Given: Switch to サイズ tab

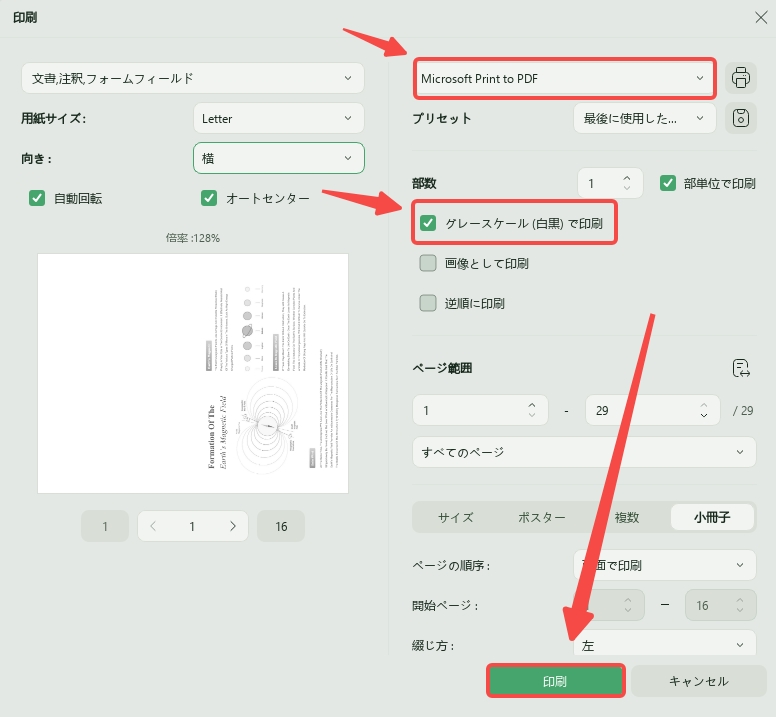Looking at the screenshot, I should (x=455, y=517).
